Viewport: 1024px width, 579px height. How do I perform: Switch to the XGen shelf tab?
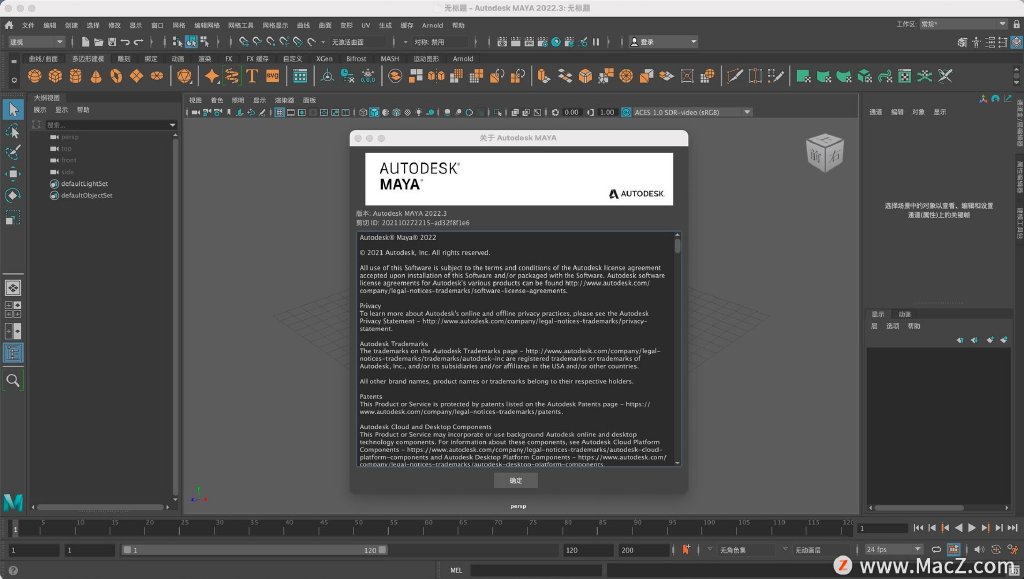[x=325, y=59]
